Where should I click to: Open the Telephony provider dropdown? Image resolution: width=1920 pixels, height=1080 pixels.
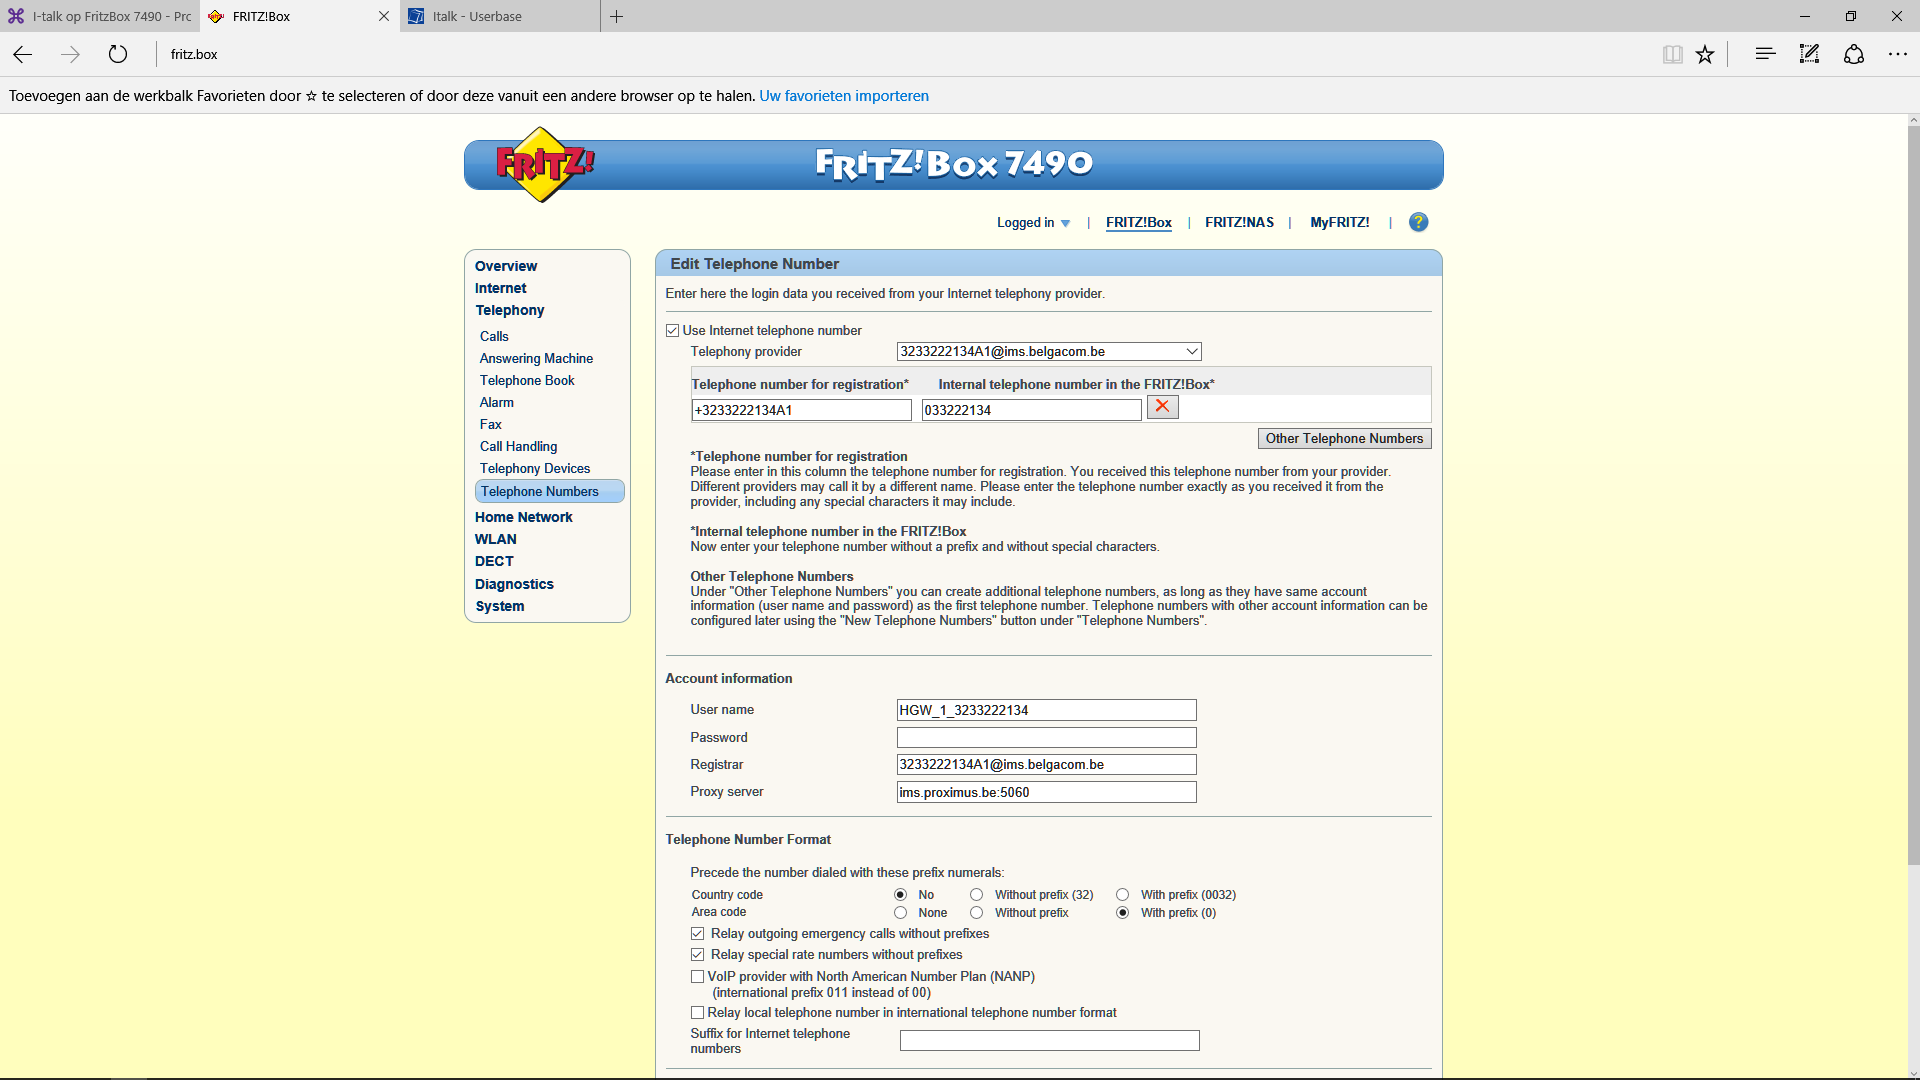tap(1192, 352)
